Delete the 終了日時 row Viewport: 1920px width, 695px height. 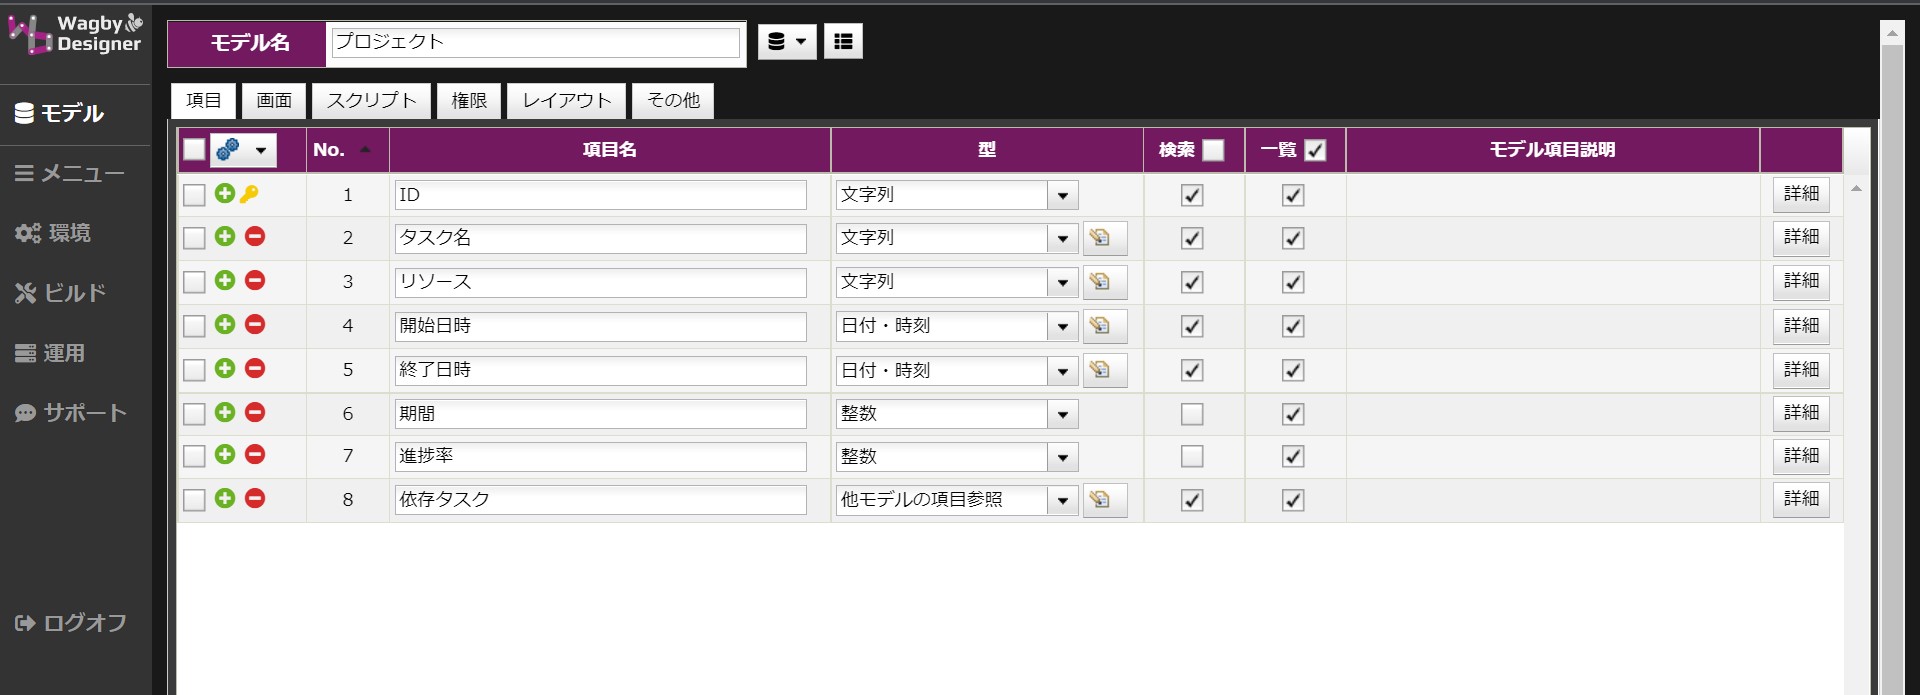click(x=255, y=368)
